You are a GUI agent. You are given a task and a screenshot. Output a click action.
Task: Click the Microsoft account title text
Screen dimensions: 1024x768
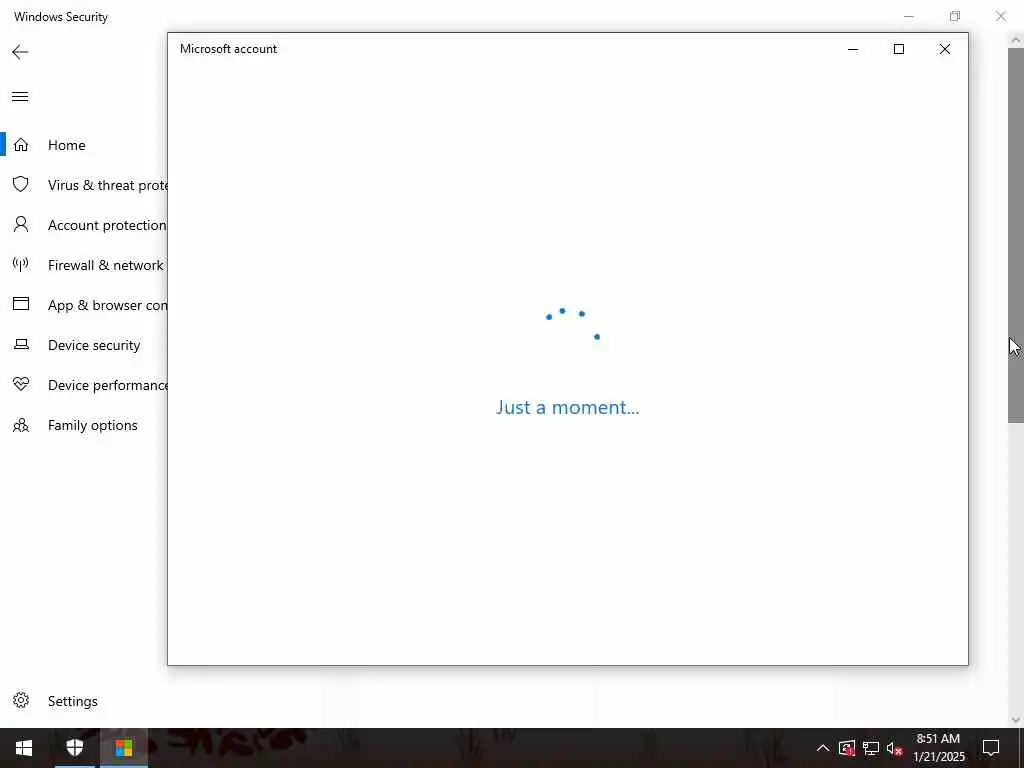[x=229, y=49]
